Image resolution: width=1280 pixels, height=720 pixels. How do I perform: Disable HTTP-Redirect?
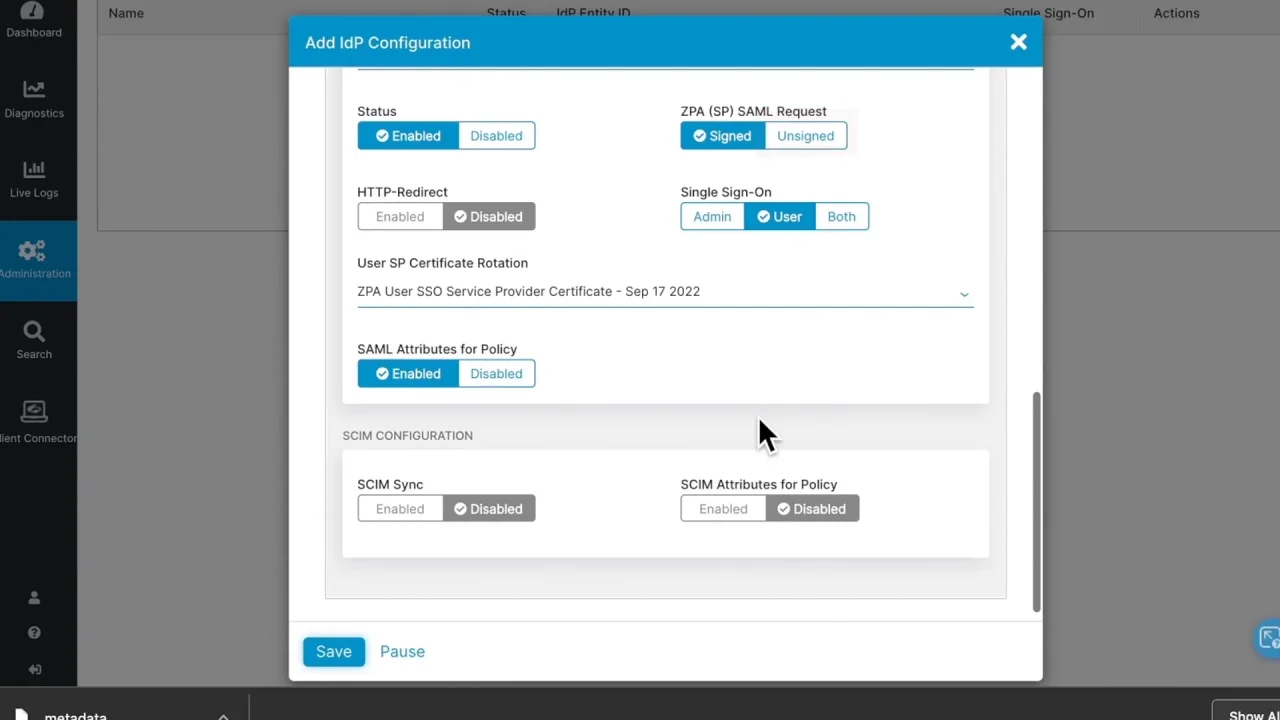pyautogui.click(x=488, y=217)
